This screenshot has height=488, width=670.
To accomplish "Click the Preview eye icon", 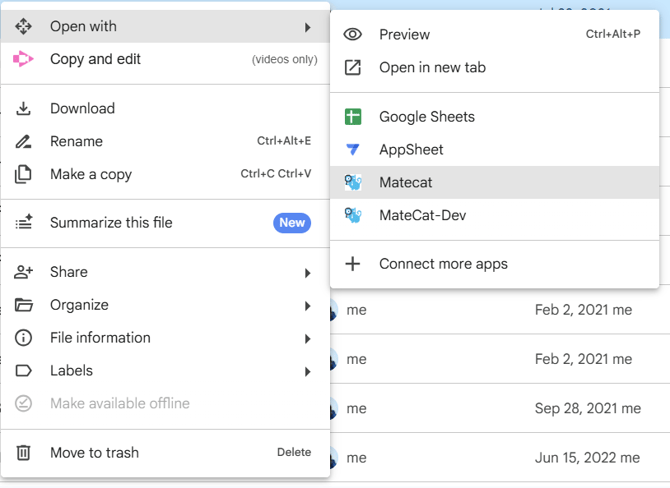I will (352, 35).
